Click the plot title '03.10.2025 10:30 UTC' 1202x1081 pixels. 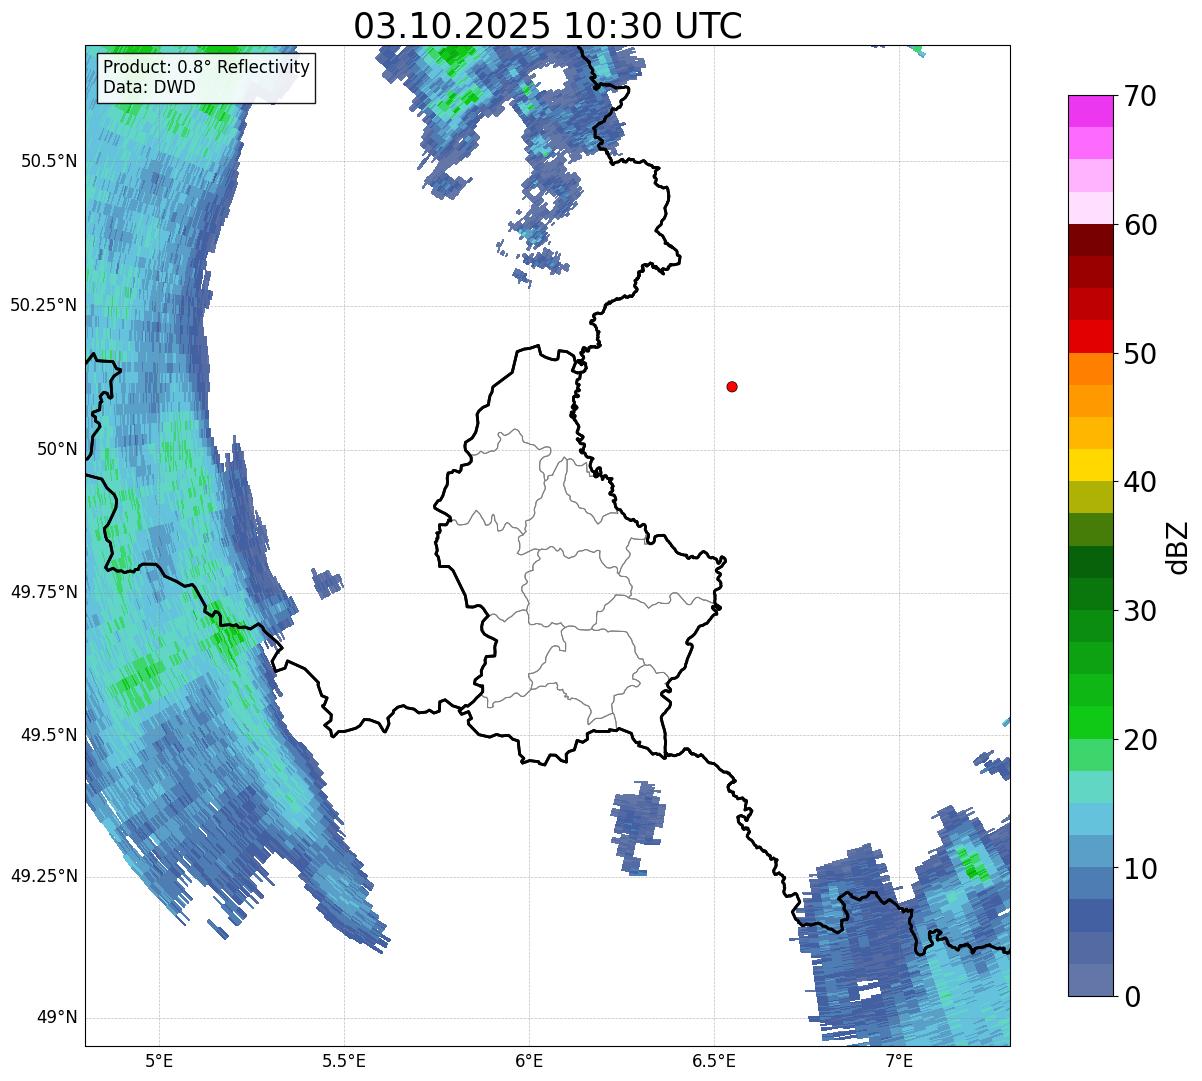coord(548,25)
